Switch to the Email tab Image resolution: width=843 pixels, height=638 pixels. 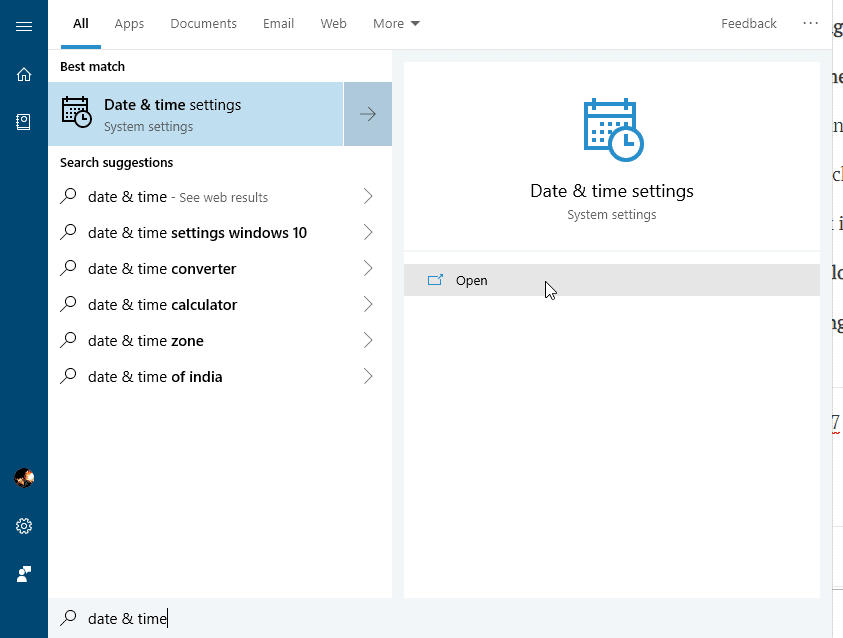(278, 24)
